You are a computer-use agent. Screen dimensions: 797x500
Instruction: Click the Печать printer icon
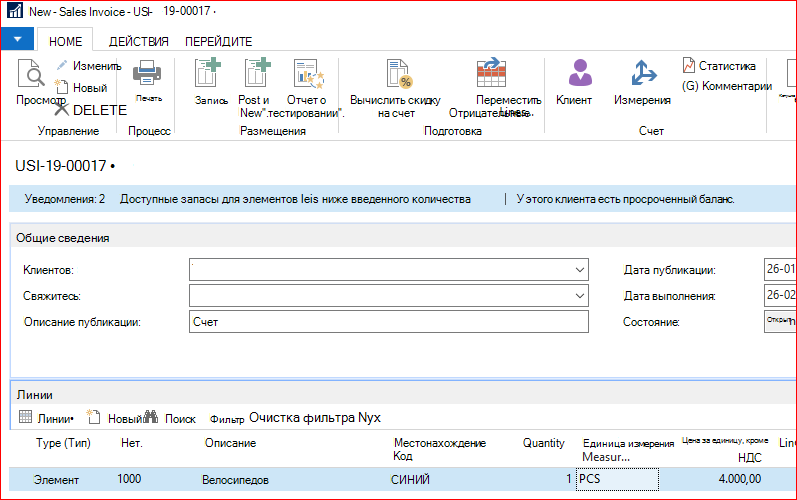tap(147, 73)
